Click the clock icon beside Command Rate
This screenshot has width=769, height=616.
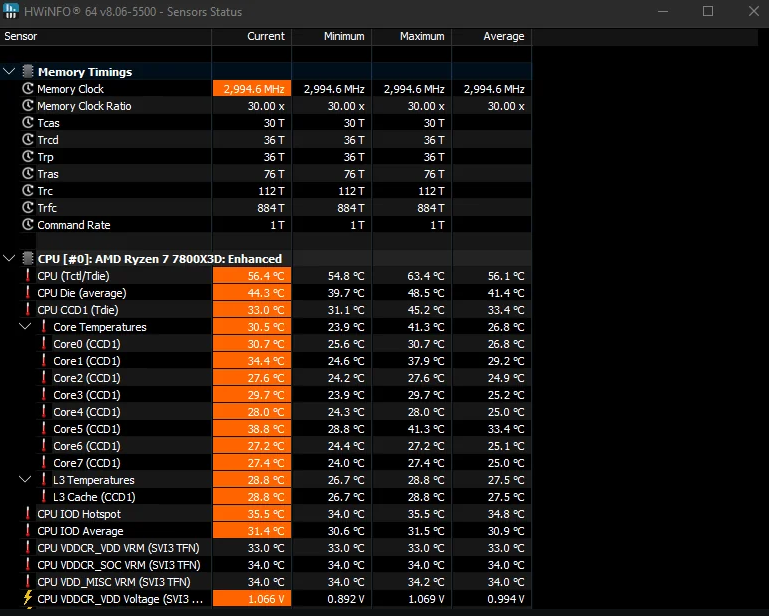pyautogui.click(x=28, y=225)
